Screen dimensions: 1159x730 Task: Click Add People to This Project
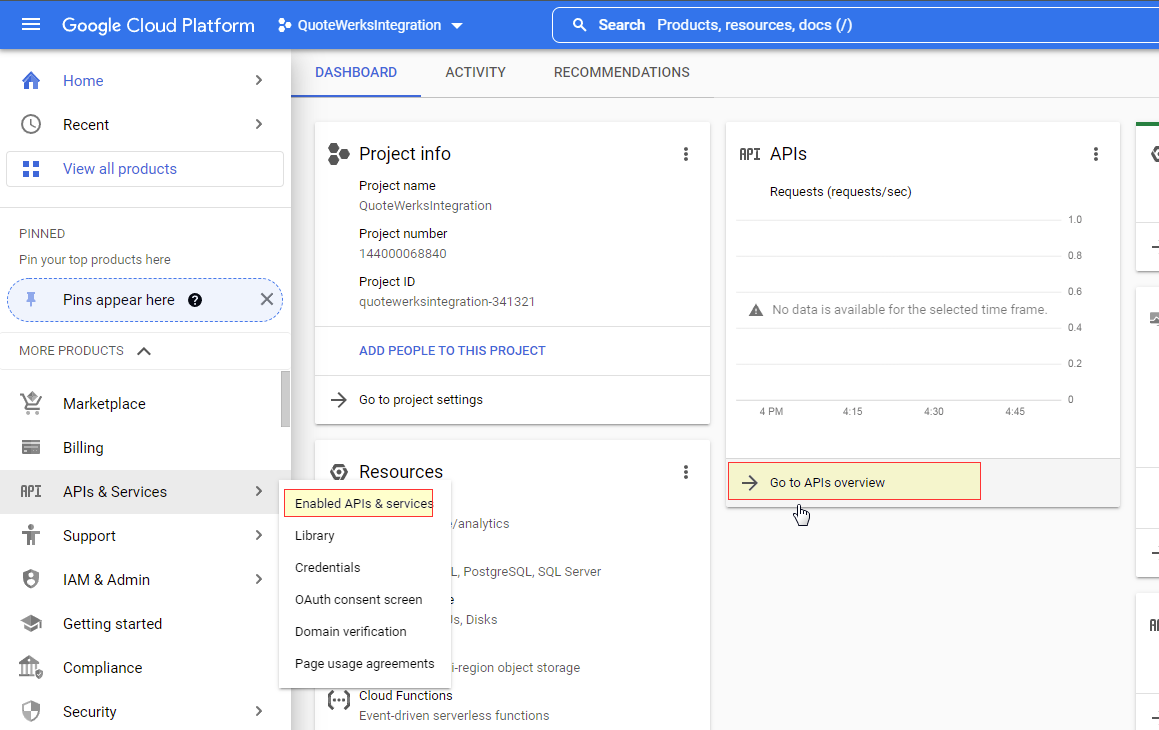[x=452, y=351]
